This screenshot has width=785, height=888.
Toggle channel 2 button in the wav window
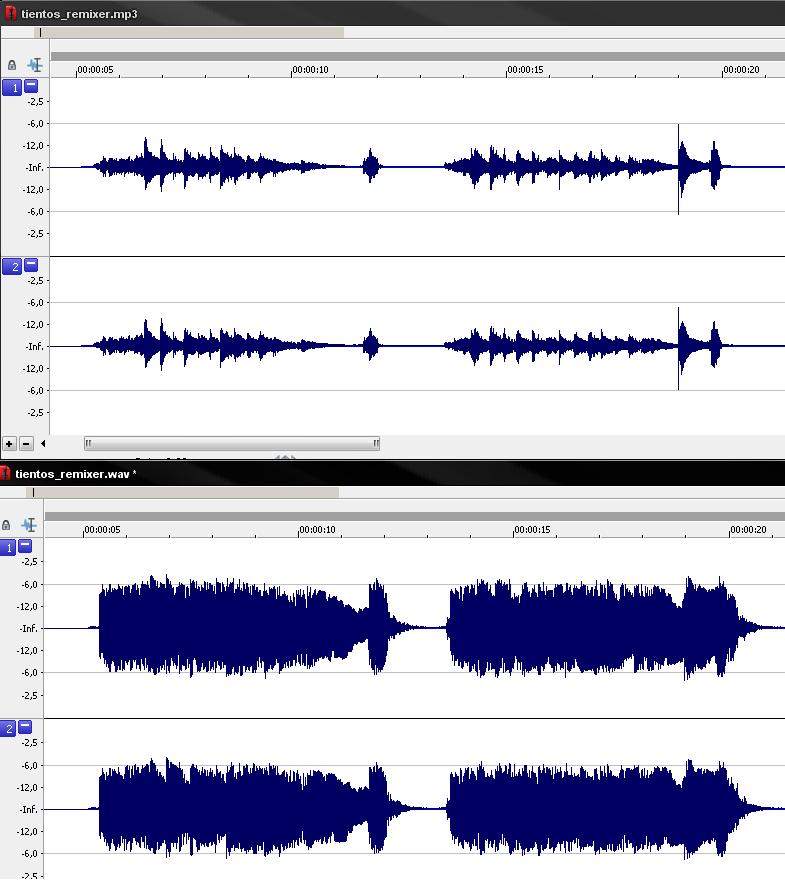pyautogui.click(x=8, y=728)
